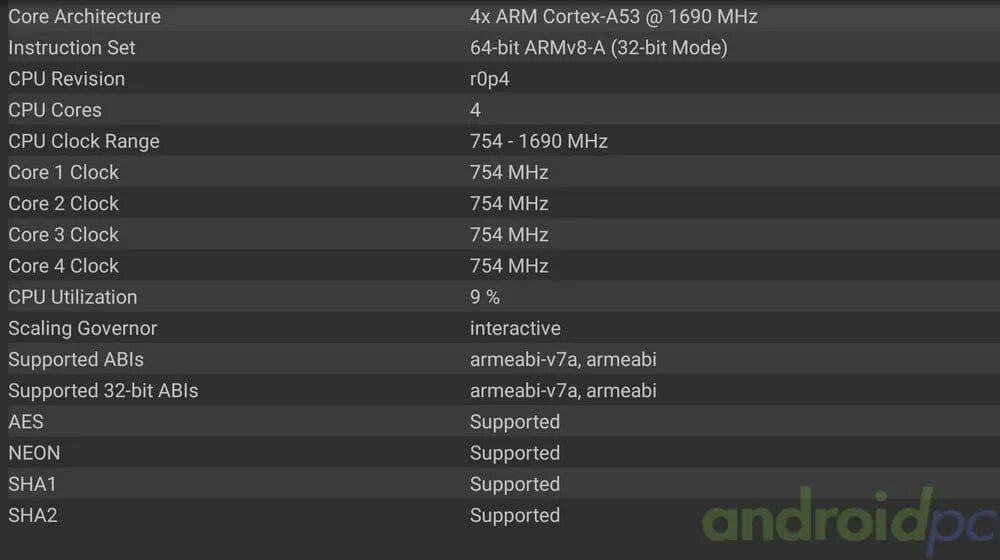This screenshot has height=560, width=1000.
Task: Click the Instruction Set row label
Action: pos(72,48)
